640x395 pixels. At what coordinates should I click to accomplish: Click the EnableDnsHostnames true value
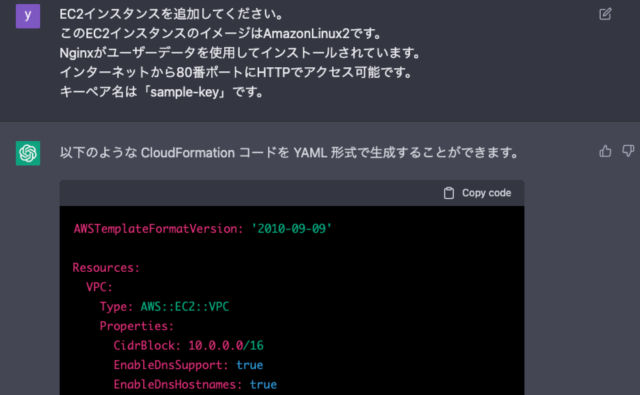(263, 384)
